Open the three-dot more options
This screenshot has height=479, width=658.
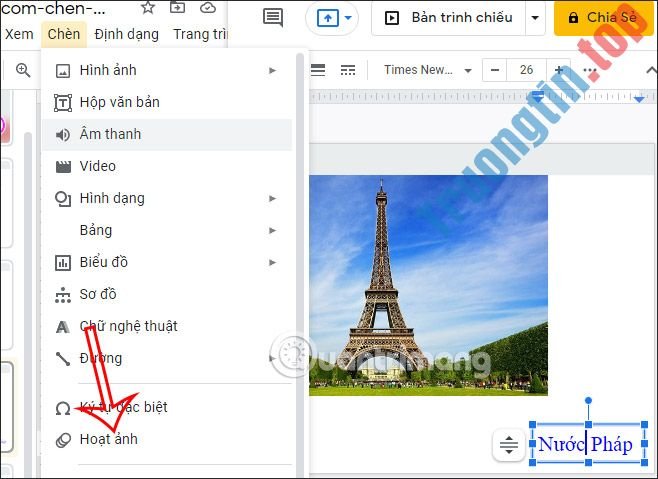point(590,70)
